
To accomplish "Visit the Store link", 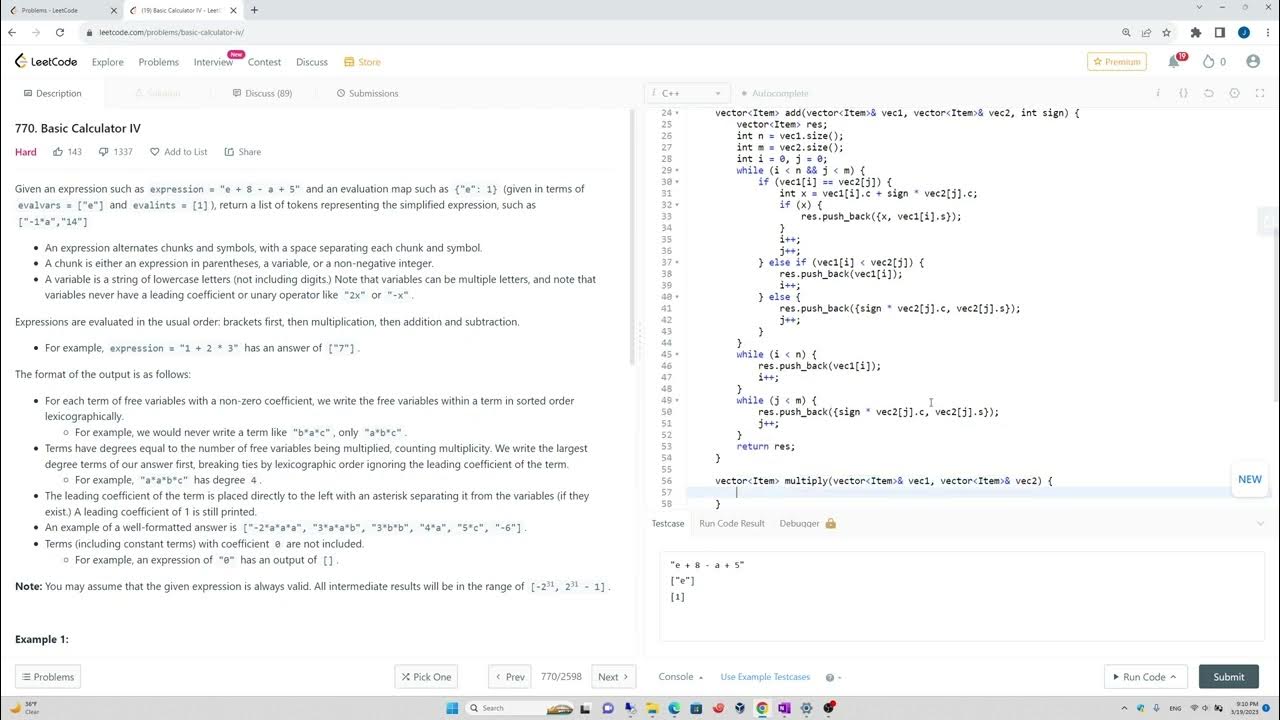I will (x=362, y=62).
